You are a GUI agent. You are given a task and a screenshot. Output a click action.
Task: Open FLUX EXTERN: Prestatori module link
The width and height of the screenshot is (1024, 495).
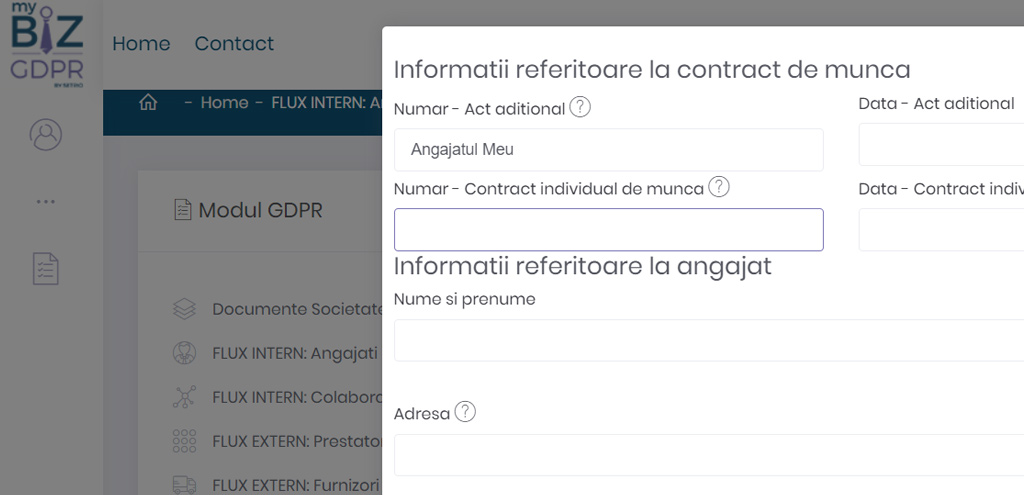point(297,441)
